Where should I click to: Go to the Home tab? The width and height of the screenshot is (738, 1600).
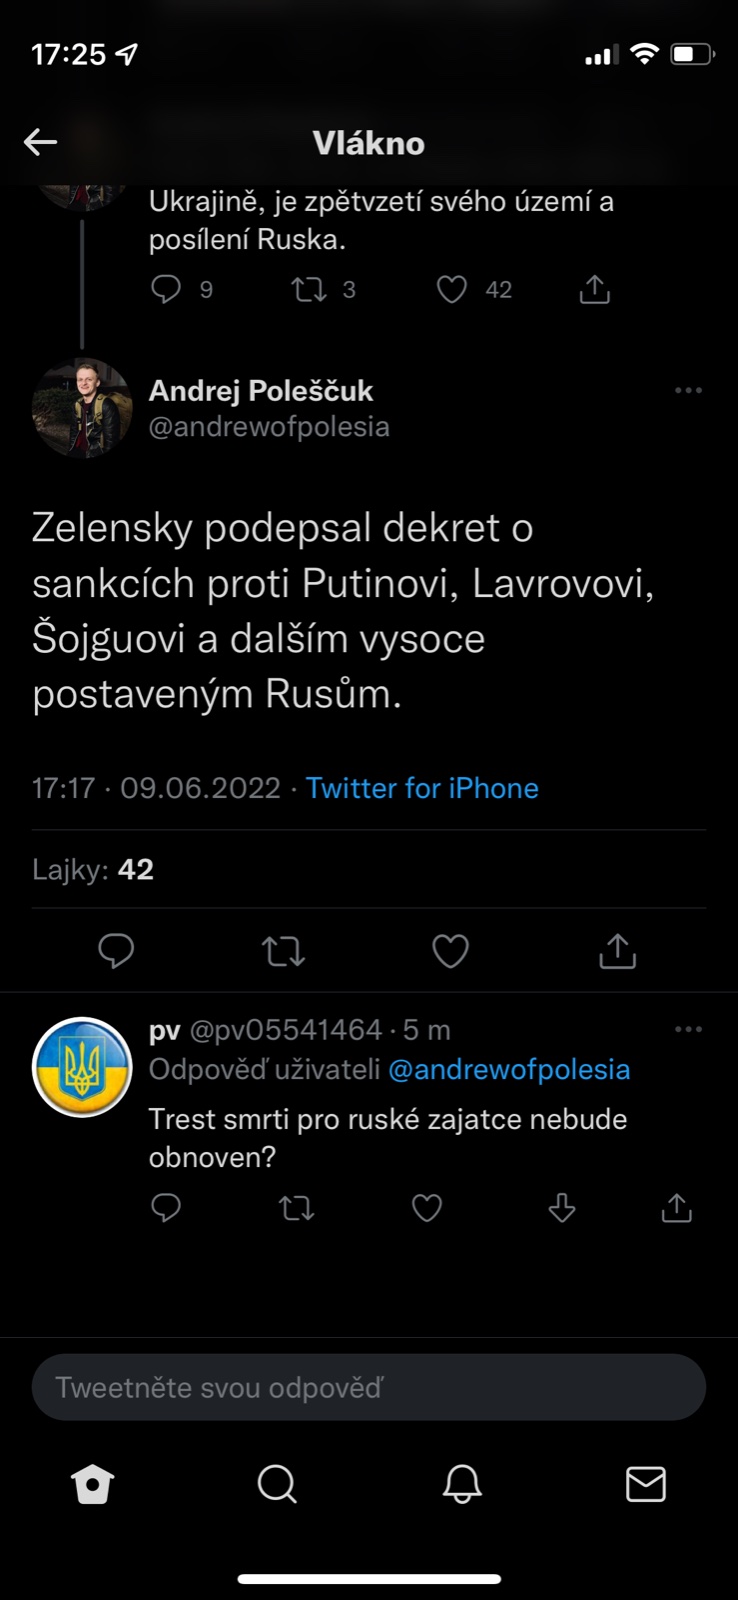(x=93, y=1484)
